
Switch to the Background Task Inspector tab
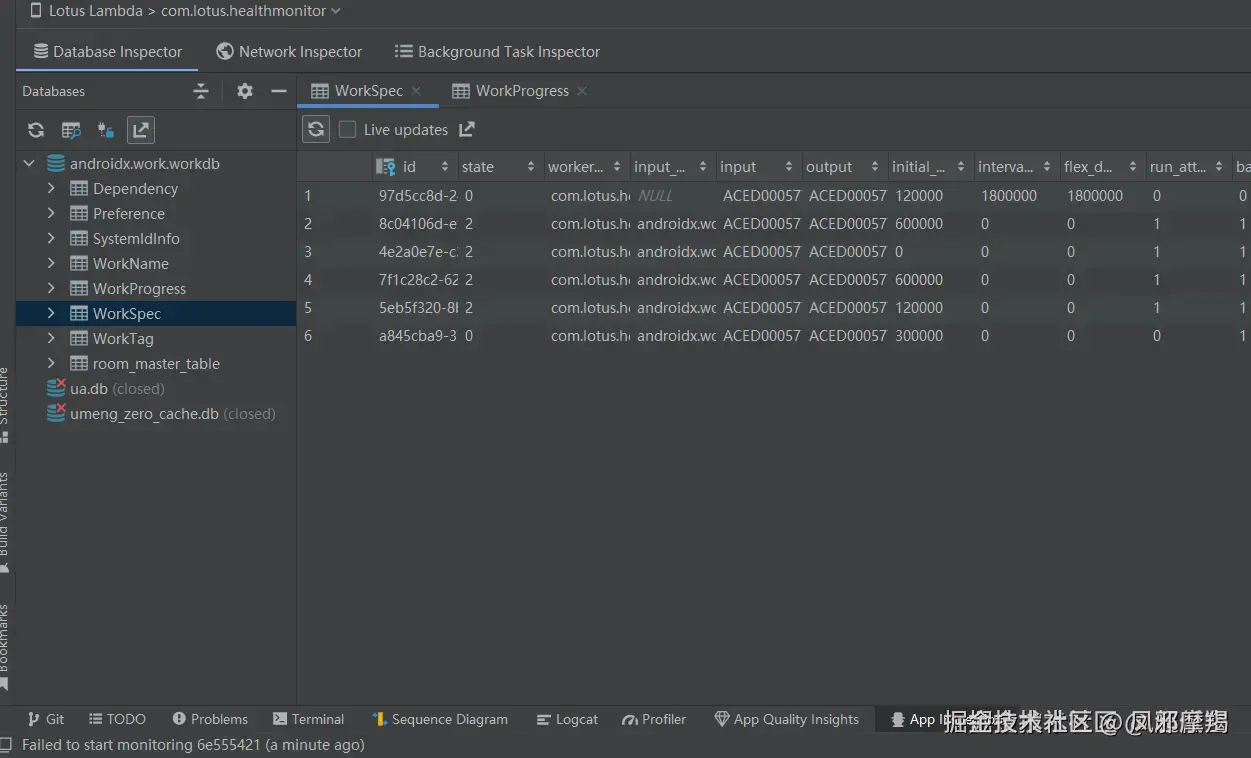click(497, 52)
